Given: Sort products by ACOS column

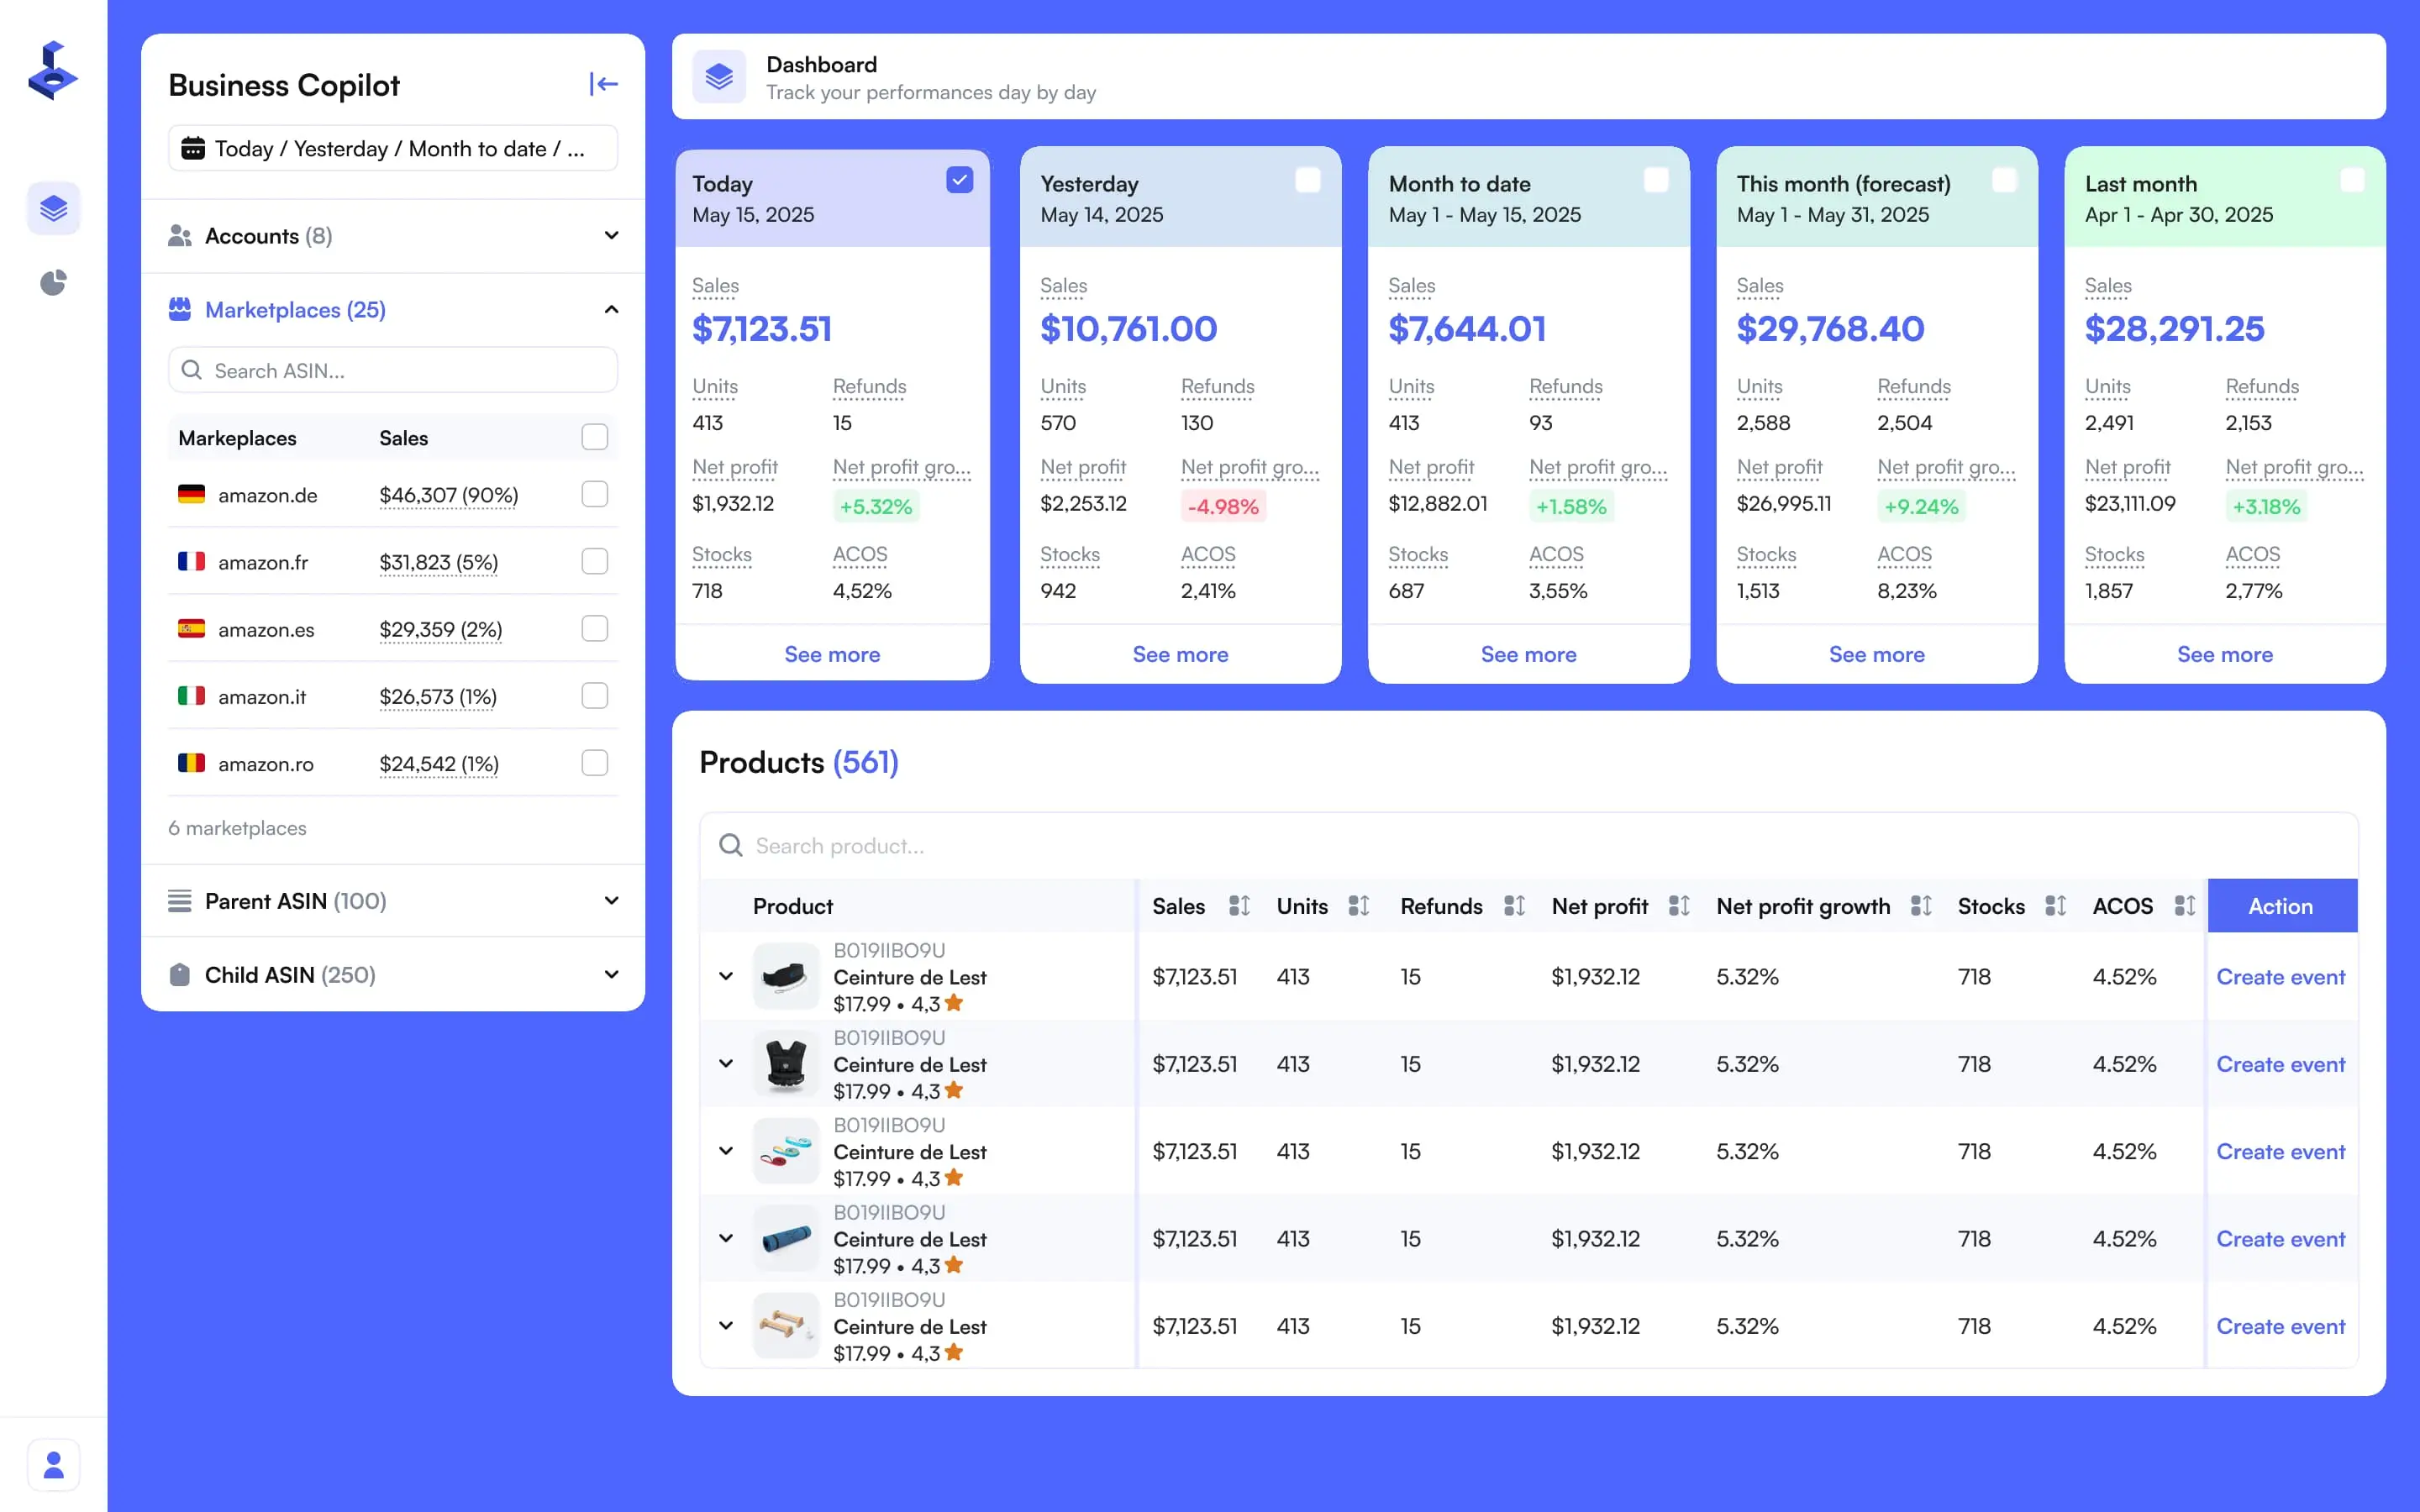Looking at the screenshot, I should [x=2184, y=906].
